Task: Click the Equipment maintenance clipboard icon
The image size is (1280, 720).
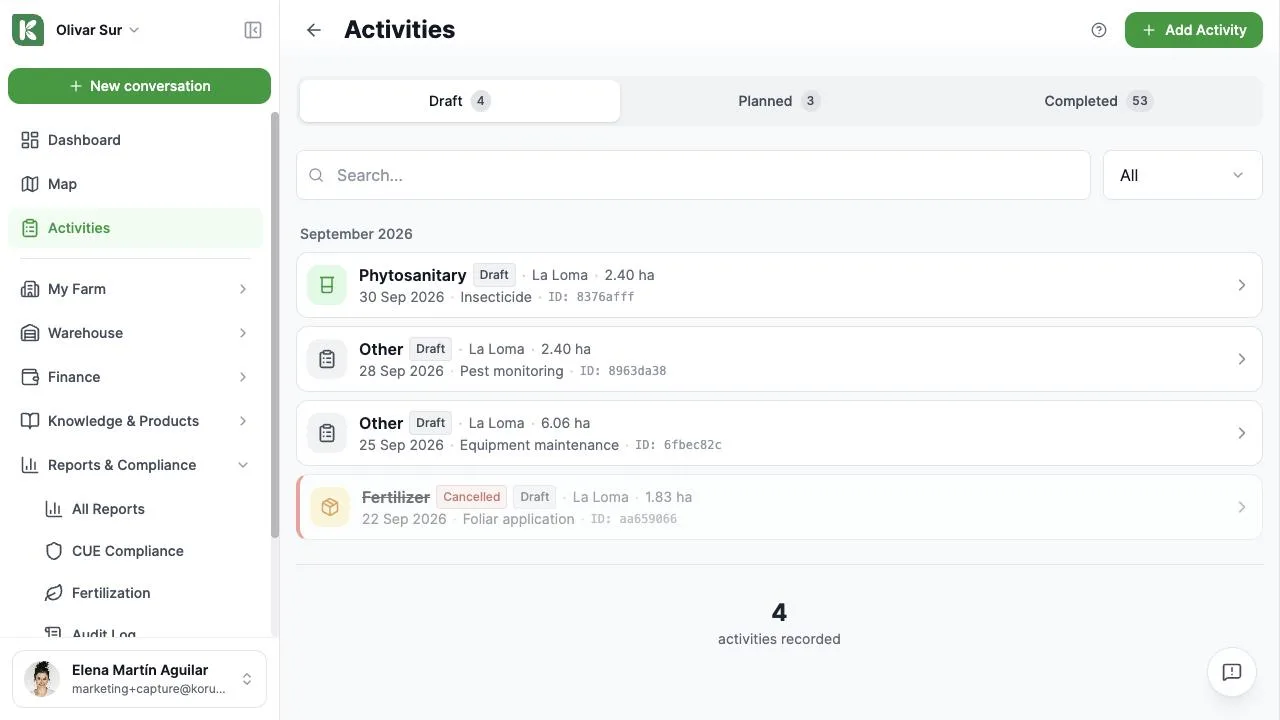Action: 327,433
